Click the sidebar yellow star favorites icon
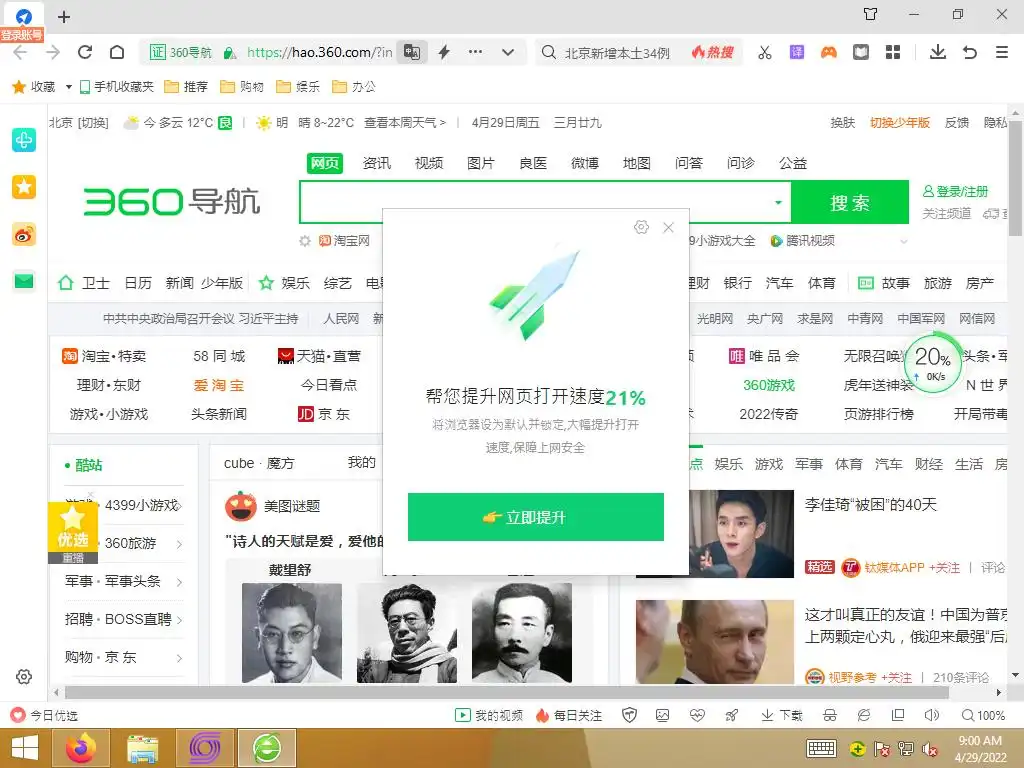The image size is (1024, 768). [x=24, y=187]
